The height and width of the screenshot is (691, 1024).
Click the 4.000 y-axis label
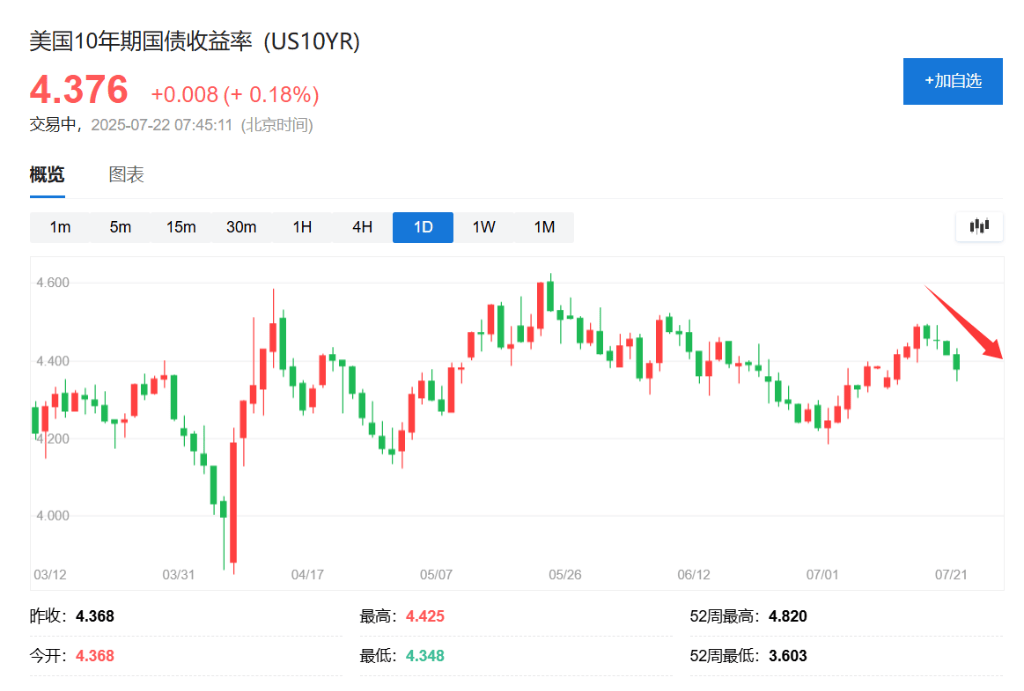[52, 516]
